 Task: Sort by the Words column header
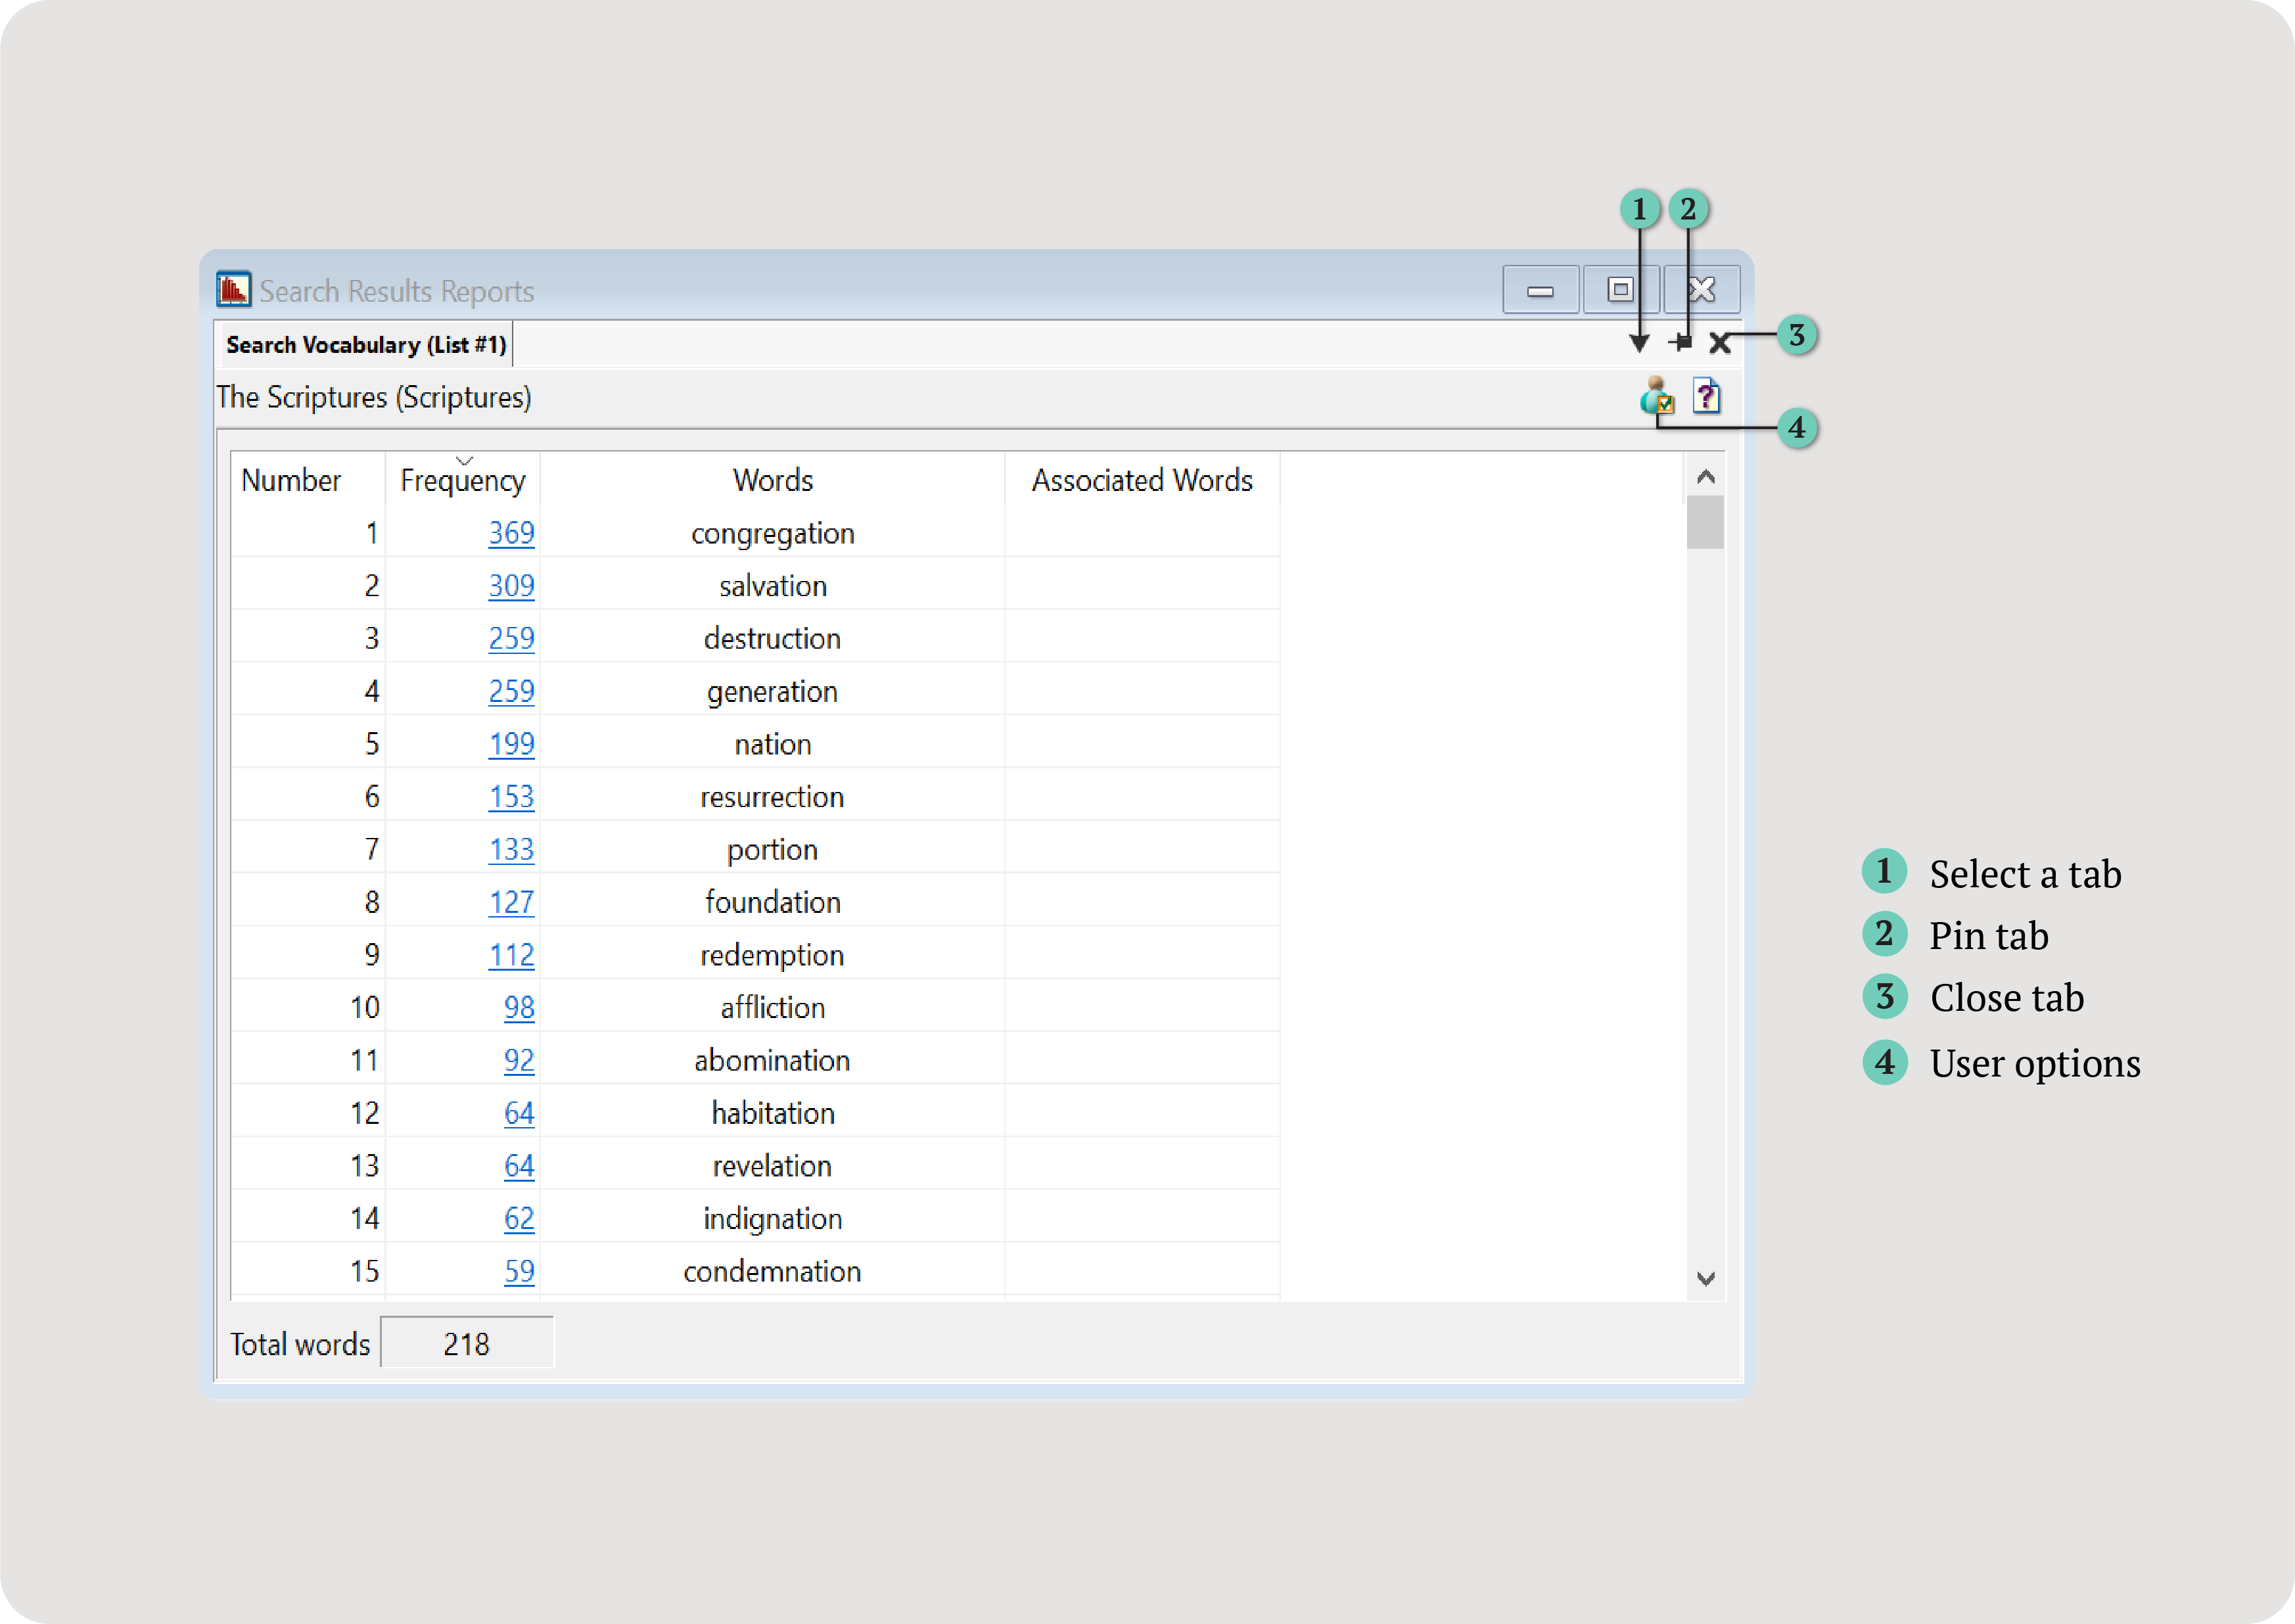(772, 481)
